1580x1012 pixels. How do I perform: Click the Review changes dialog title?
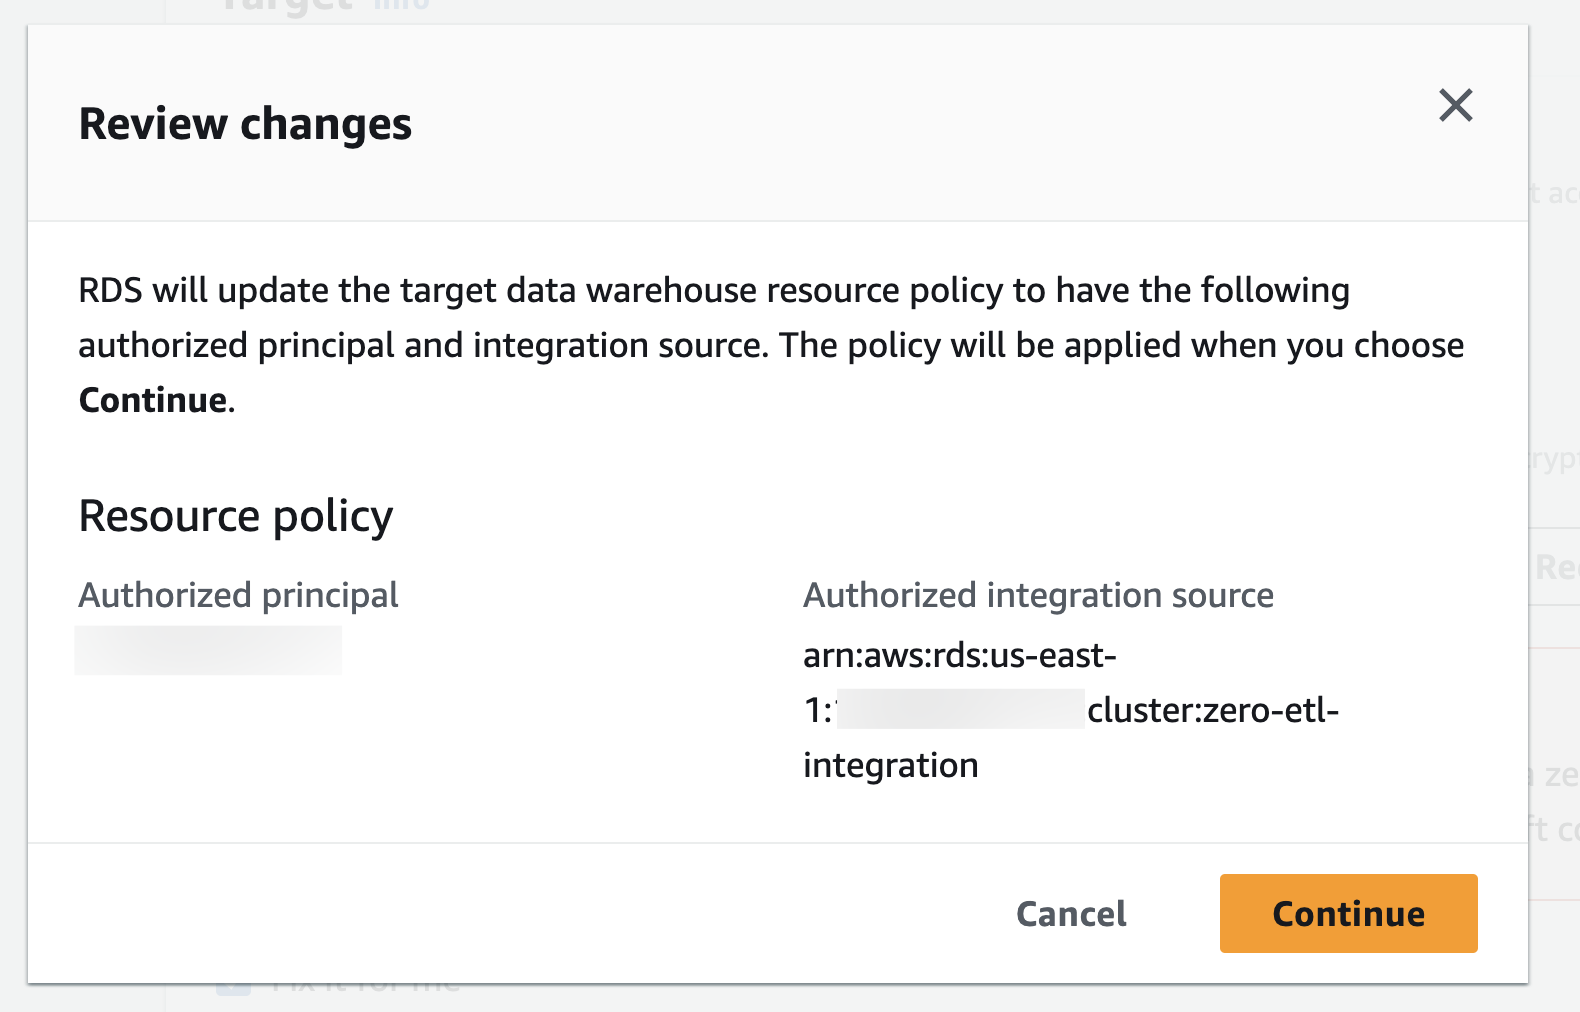pyautogui.click(x=245, y=124)
